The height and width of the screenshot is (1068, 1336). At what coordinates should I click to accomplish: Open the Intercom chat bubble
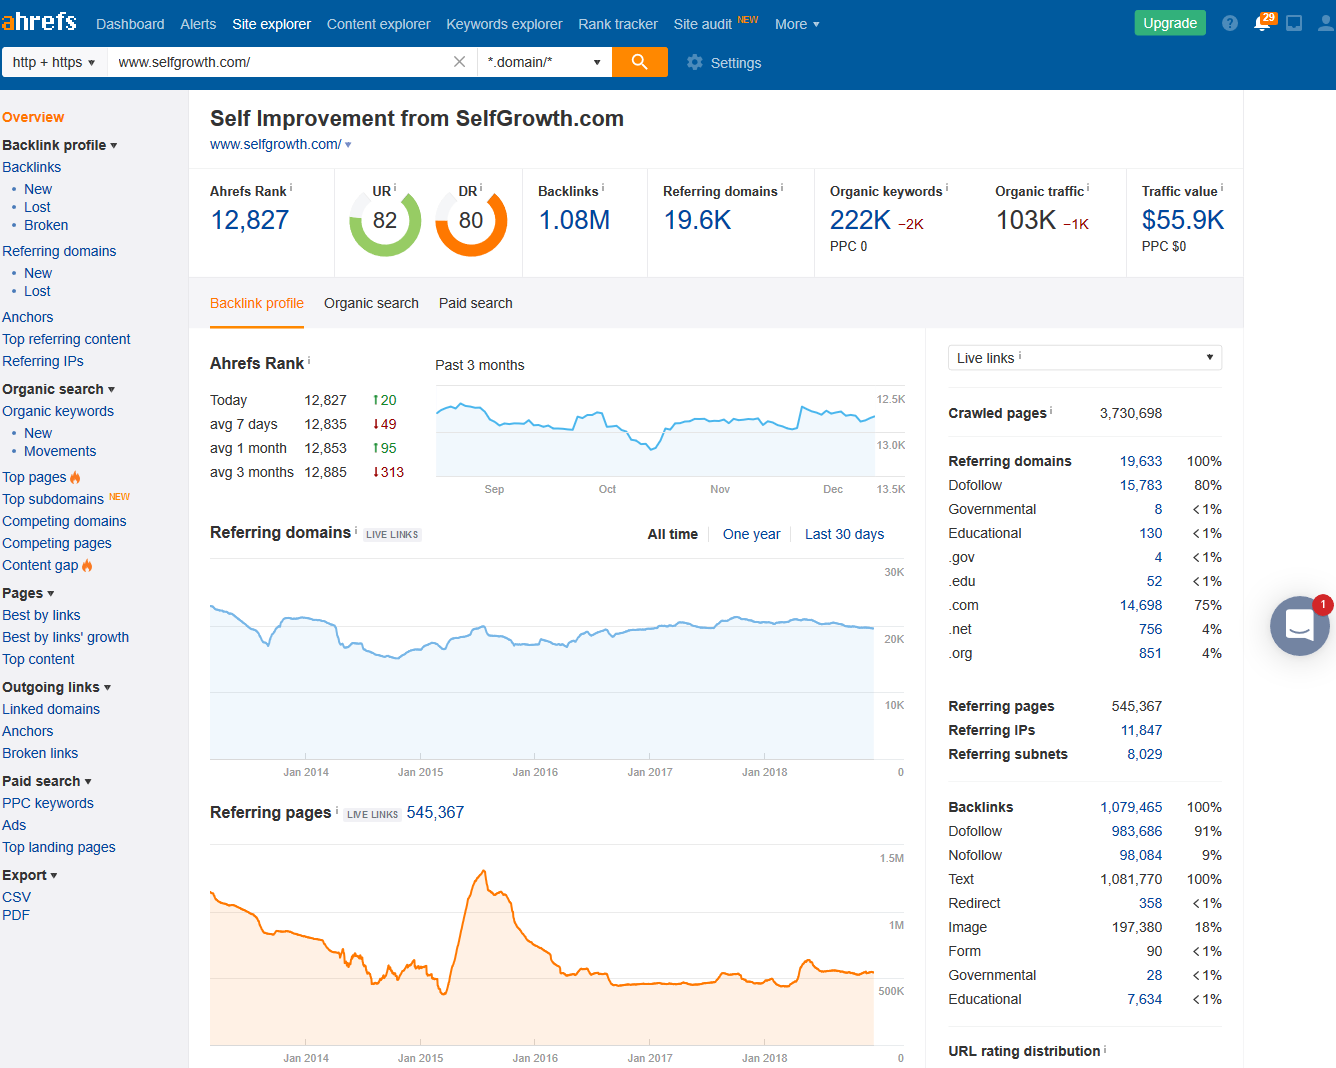[1299, 626]
